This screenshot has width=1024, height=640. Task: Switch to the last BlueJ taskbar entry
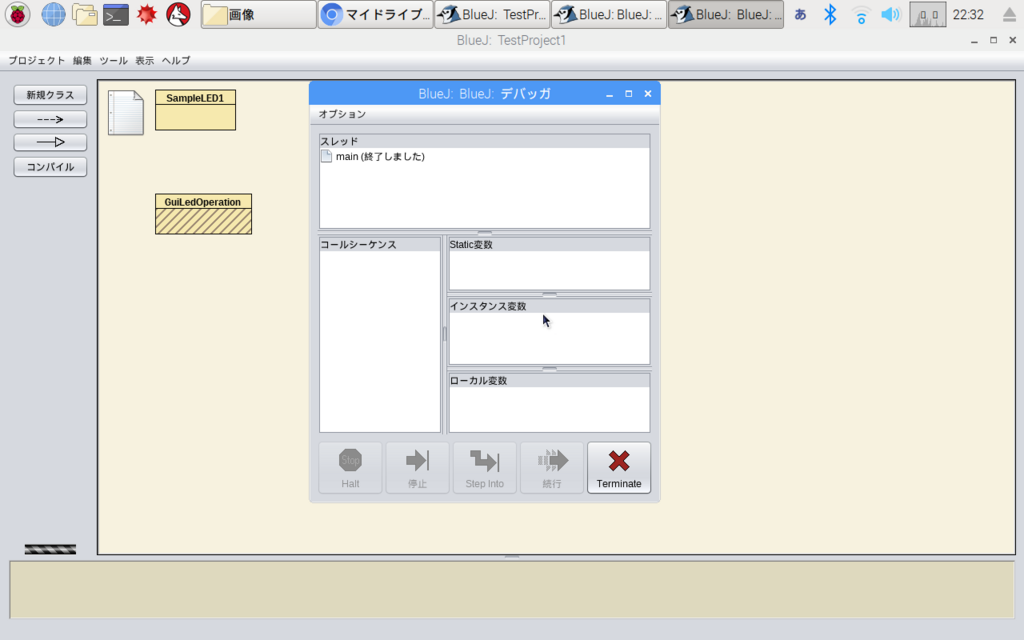click(726, 14)
